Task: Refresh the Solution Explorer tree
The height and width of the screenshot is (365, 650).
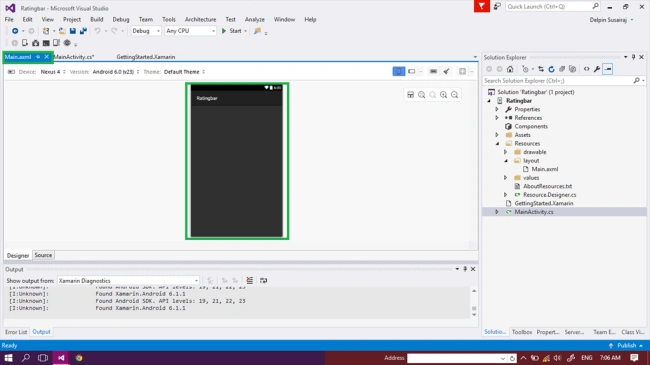Action: coord(551,69)
